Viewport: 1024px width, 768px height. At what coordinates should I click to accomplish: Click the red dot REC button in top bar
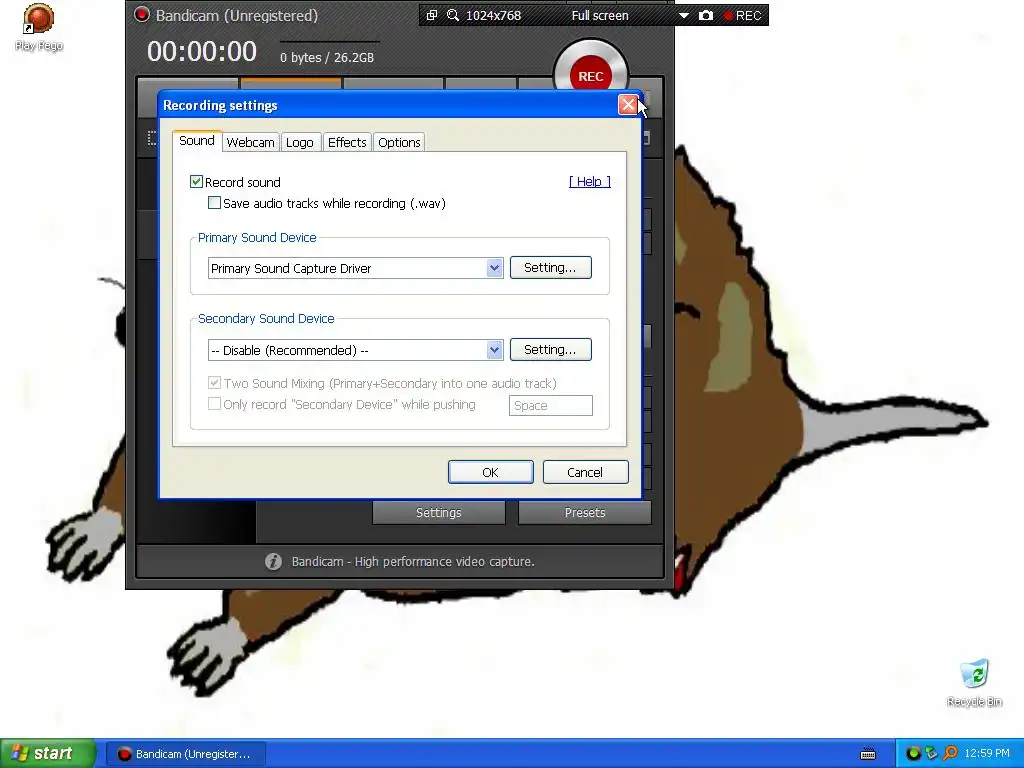(x=743, y=15)
